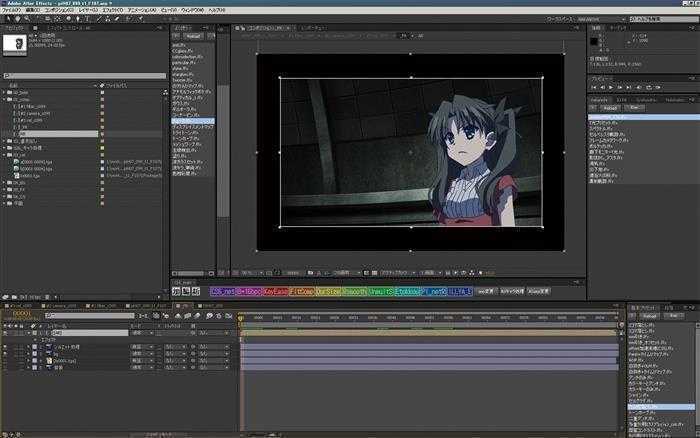Step back one frame in Preview panel
This screenshot has height=438, width=700.
pyautogui.click(x=603, y=88)
